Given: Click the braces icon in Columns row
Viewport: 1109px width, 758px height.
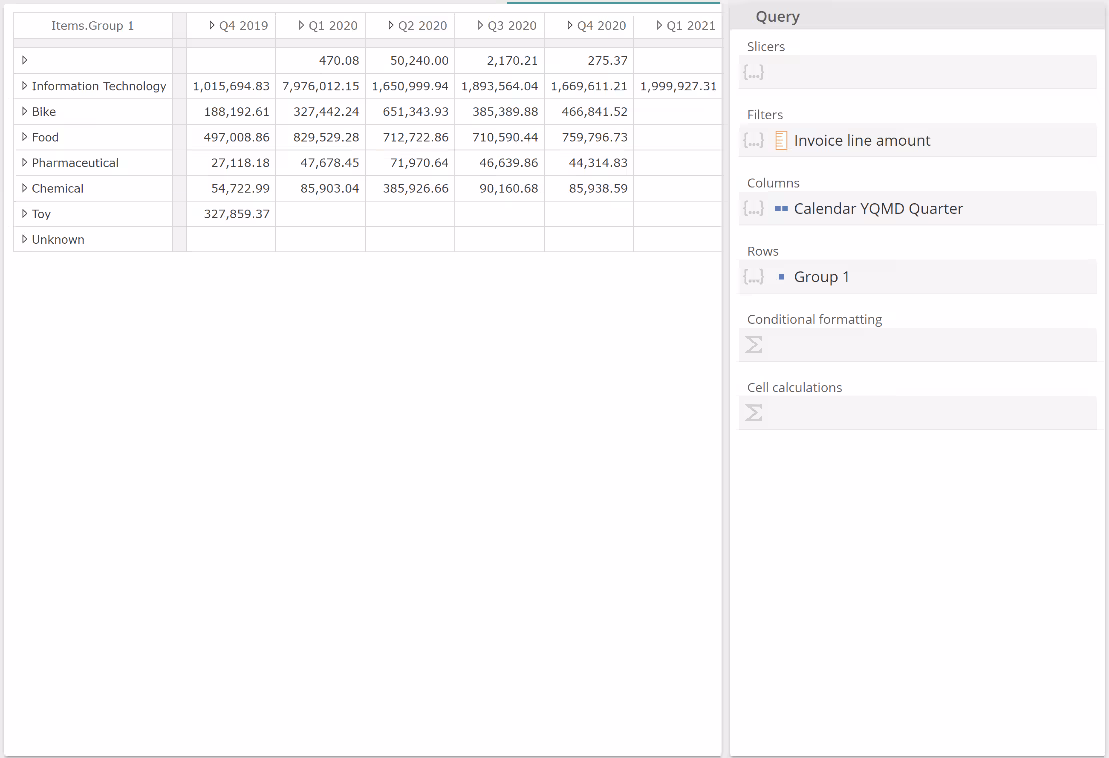Looking at the screenshot, I should (x=754, y=209).
